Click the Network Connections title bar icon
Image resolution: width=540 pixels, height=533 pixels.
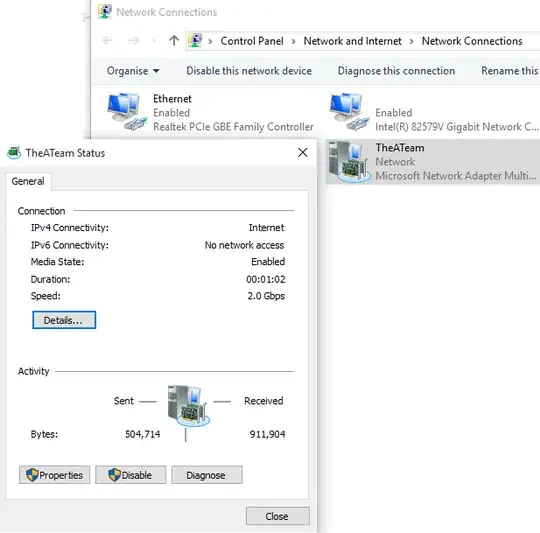[x=104, y=11]
